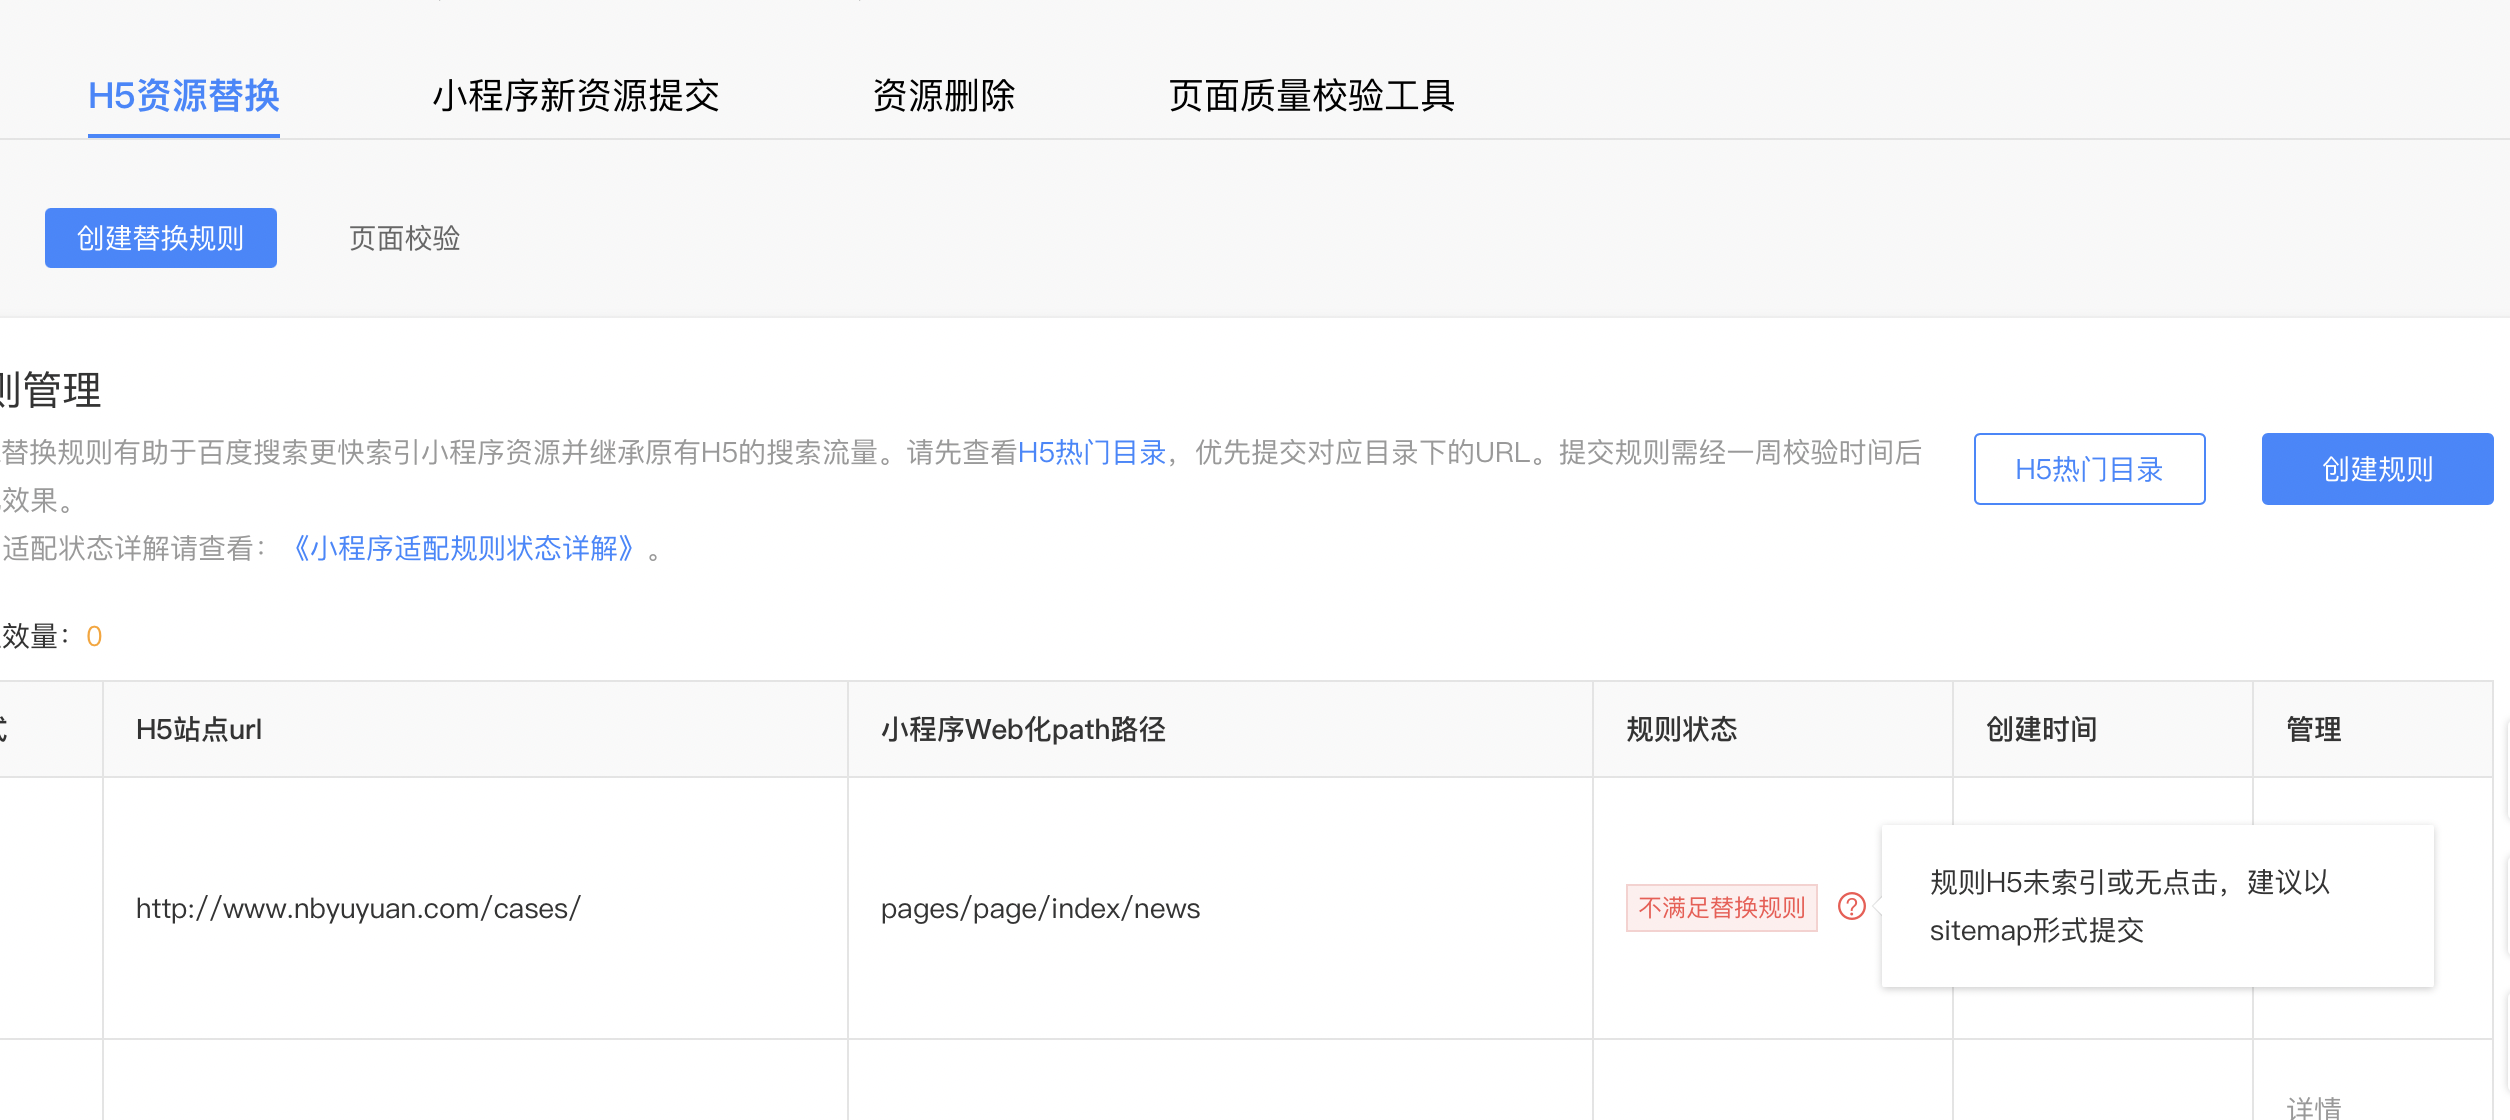The height and width of the screenshot is (1120, 2510).
Task: Click the 小程序Web化path路径 column header
Action: point(1023,729)
